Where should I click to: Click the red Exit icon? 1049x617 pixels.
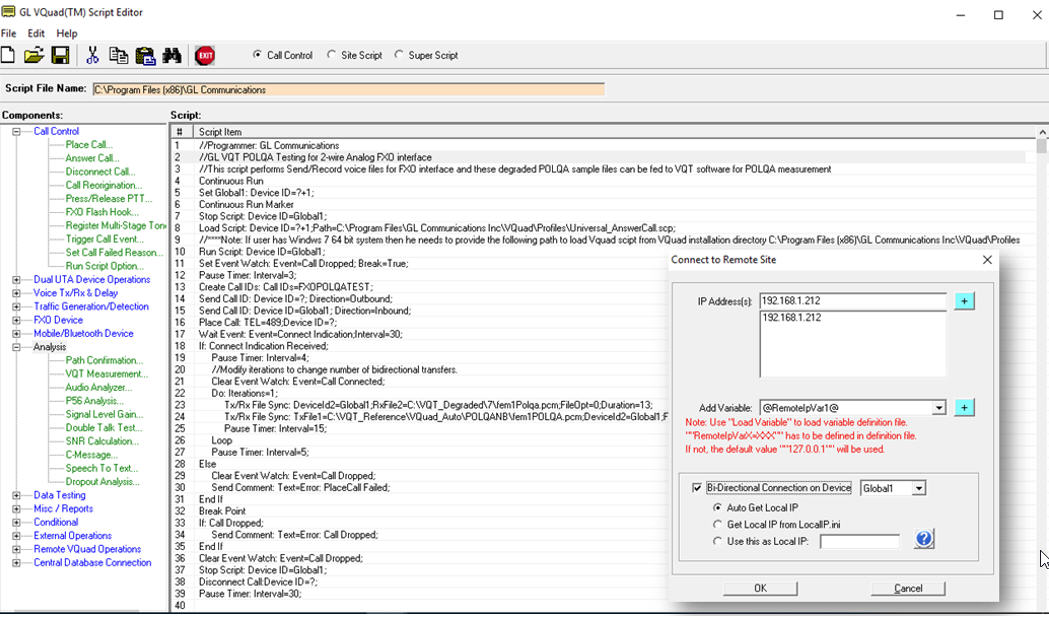coord(205,55)
